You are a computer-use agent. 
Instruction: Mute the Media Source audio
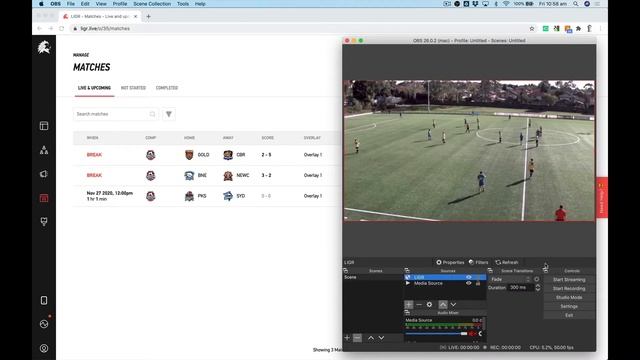tap(473, 333)
